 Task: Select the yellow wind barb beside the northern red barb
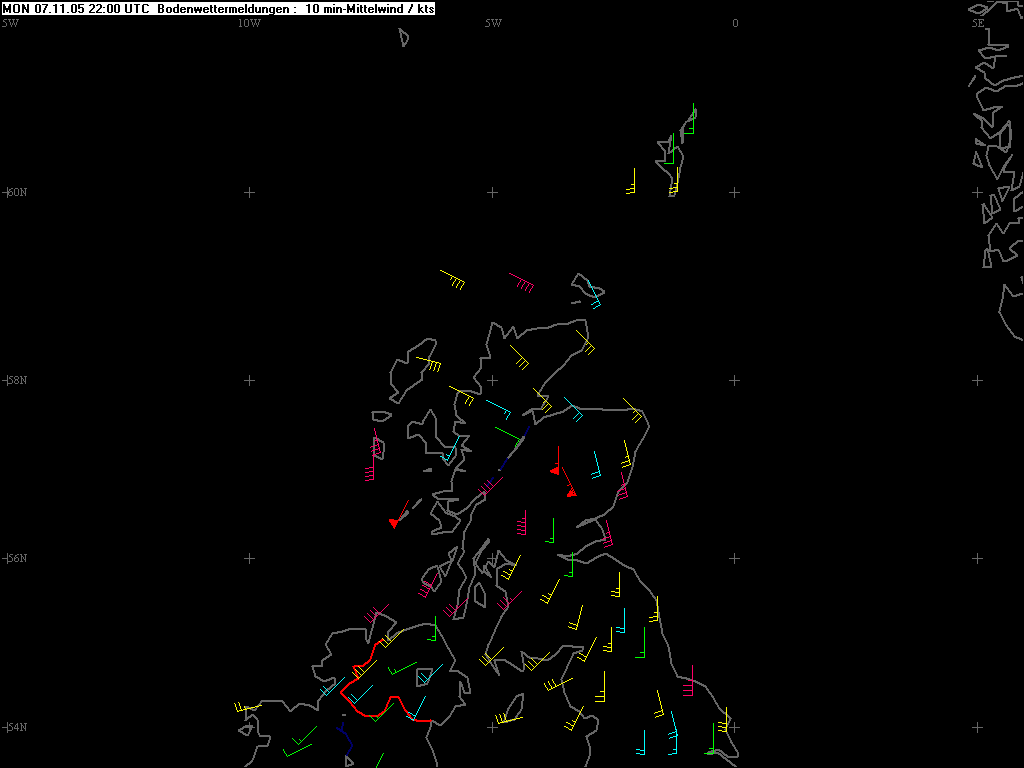click(x=452, y=278)
